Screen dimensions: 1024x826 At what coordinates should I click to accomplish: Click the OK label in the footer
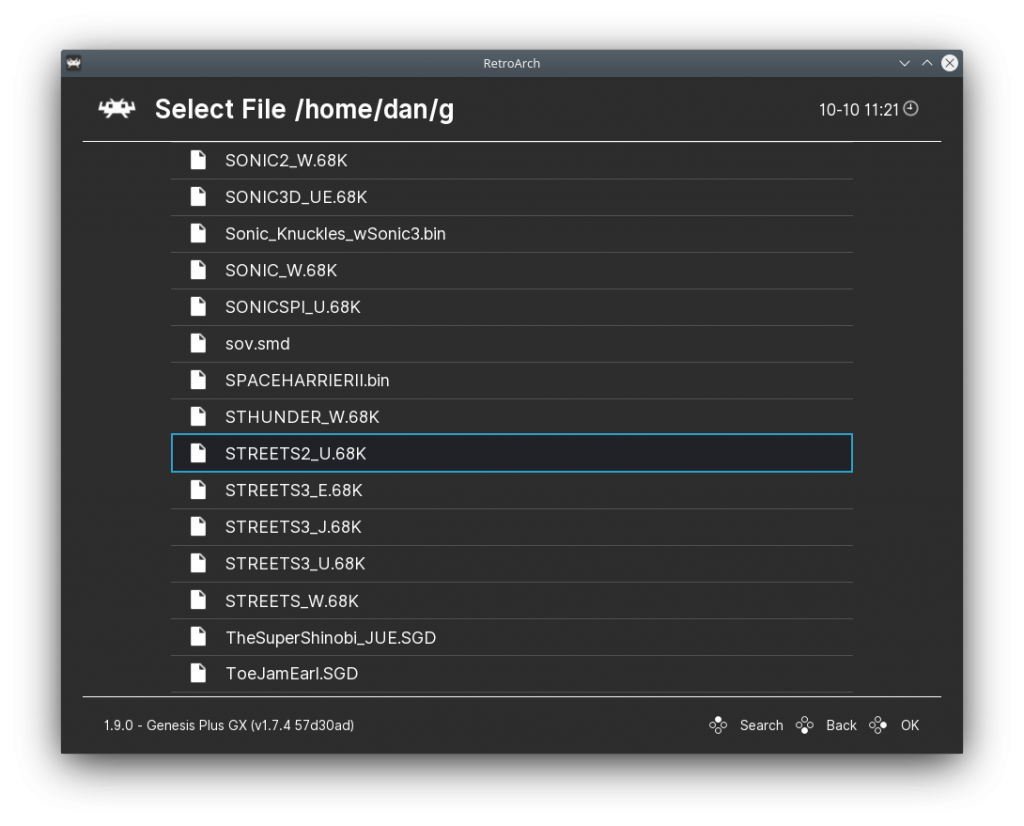coord(910,725)
